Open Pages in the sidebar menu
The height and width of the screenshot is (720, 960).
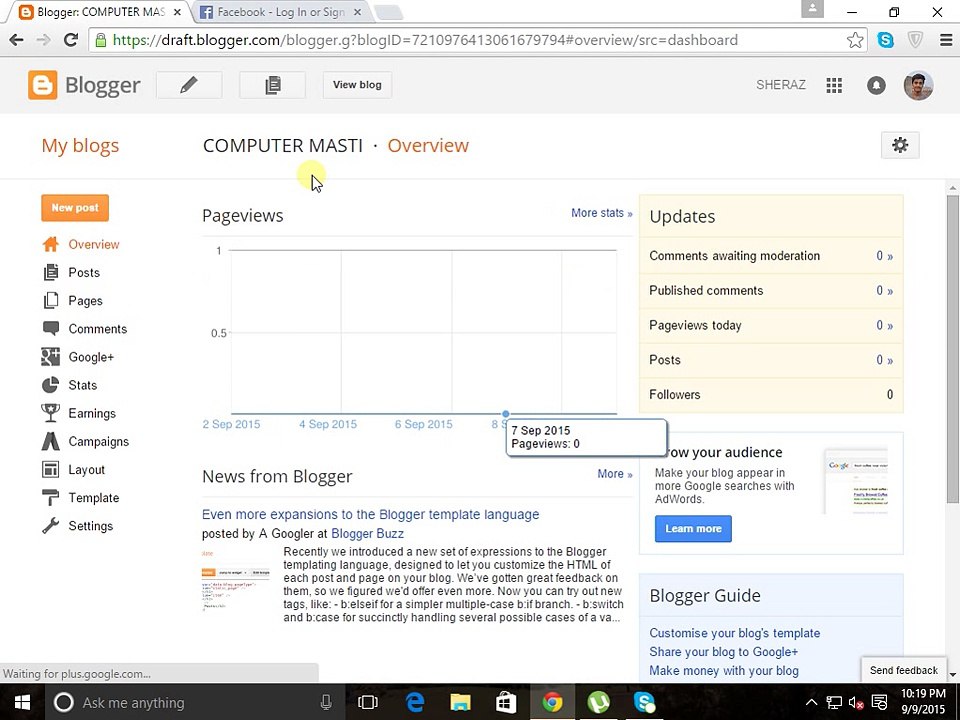85,301
